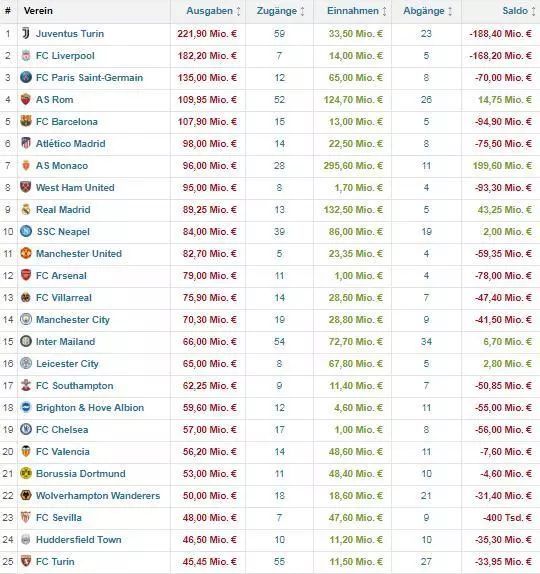Open FC Paris Saint-Germain club page
The image size is (540, 574).
pyautogui.click(x=89, y=78)
